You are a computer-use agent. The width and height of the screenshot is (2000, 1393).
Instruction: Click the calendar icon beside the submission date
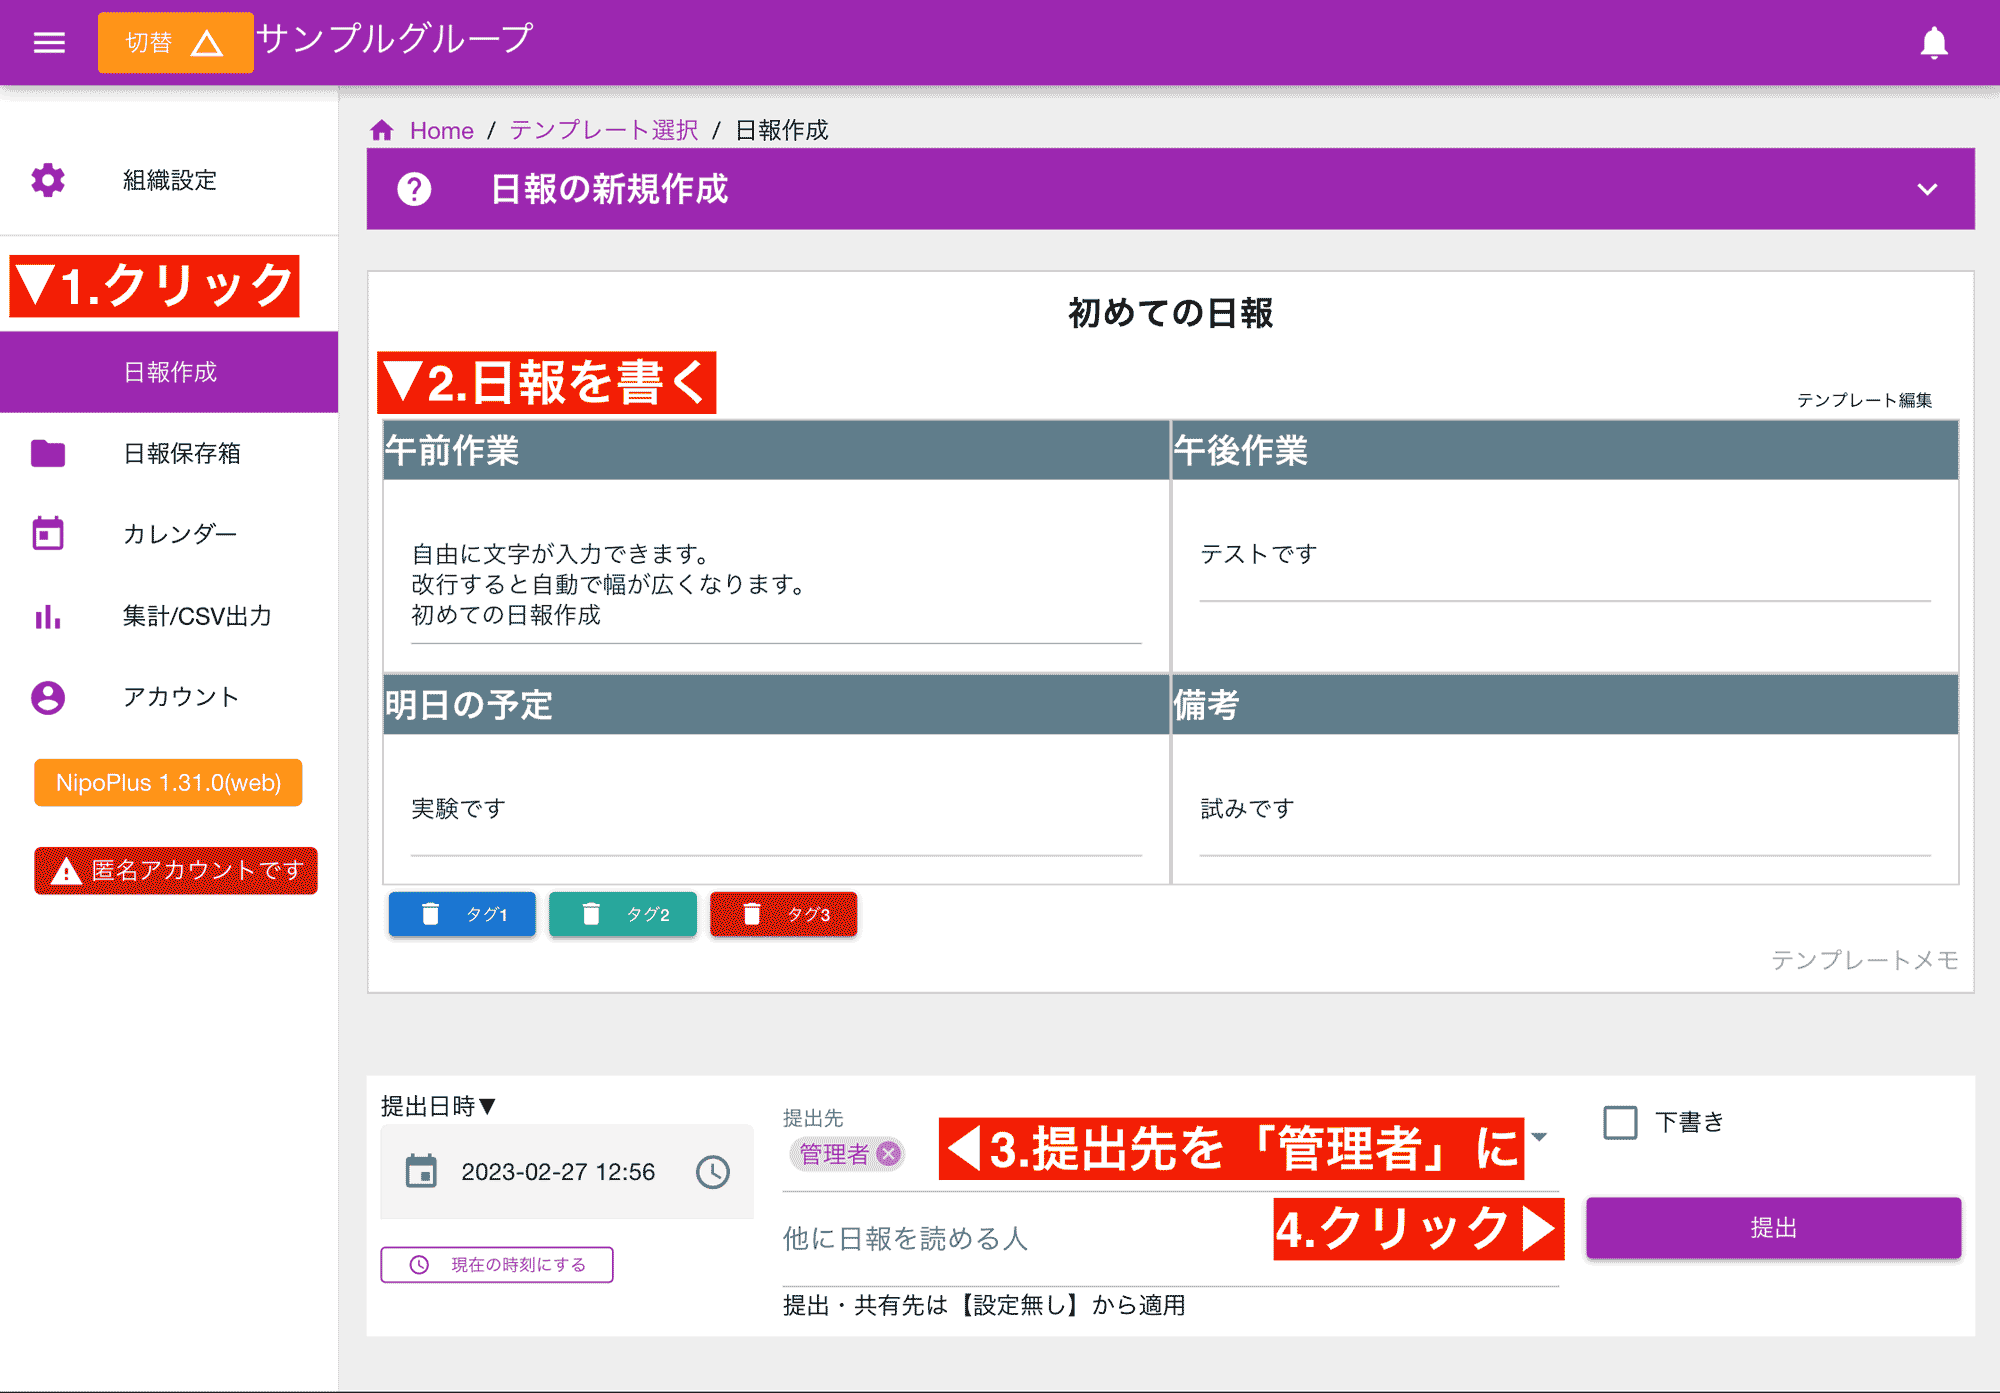coord(422,1171)
